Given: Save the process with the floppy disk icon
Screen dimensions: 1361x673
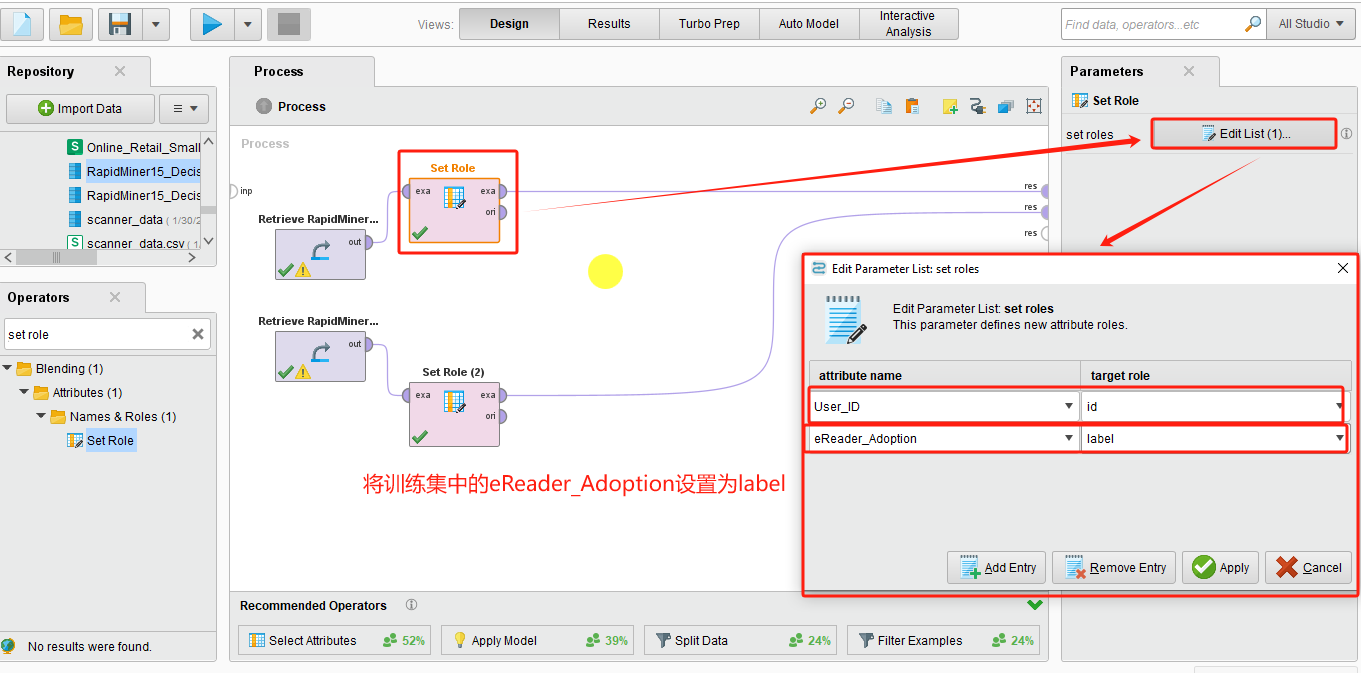Looking at the screenshot, I should [120, 24].
